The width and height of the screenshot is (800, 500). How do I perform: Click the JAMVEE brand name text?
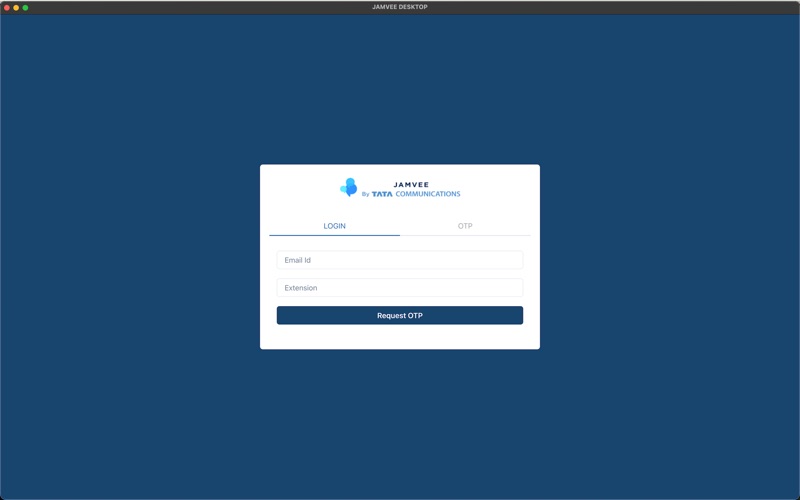pyautogui.click(x=411, y=185)
